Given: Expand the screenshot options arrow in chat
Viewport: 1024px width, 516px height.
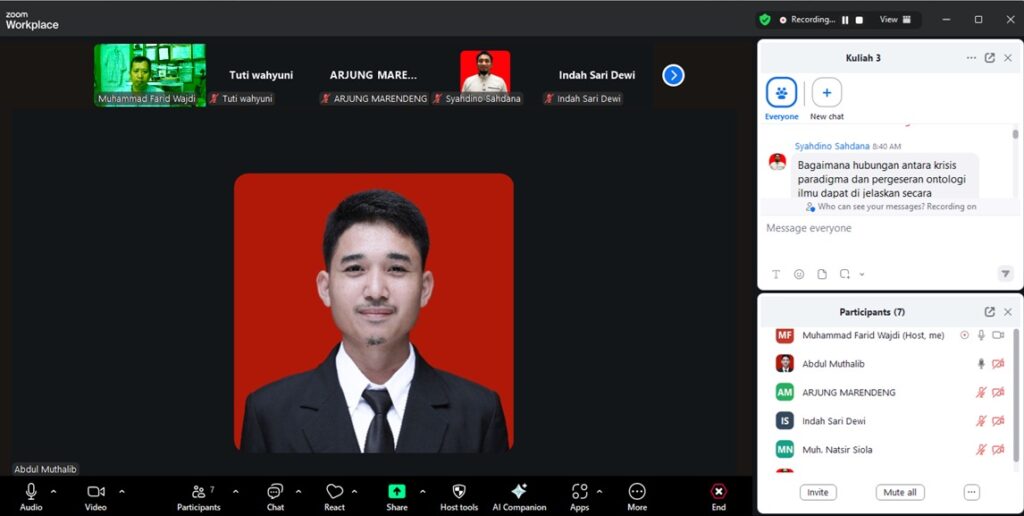Looking at the screenshot, I should click(x=861, y=274).
